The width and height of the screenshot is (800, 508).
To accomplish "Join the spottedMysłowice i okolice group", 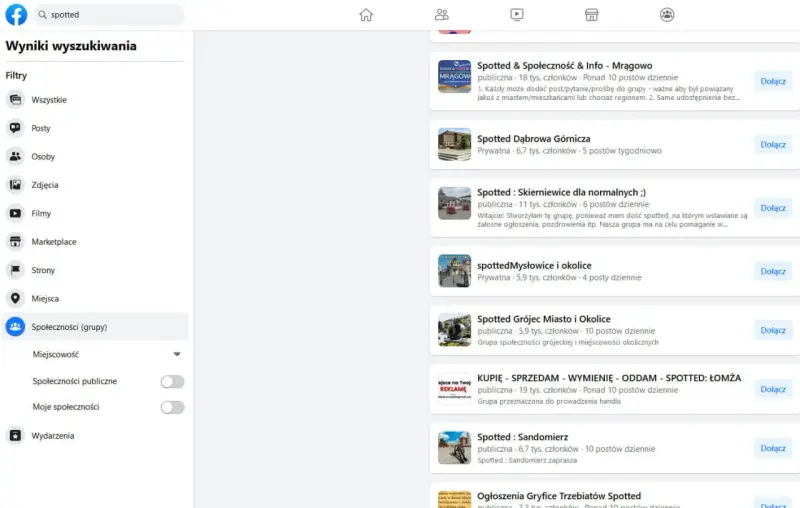I will (x=773, y=271).
